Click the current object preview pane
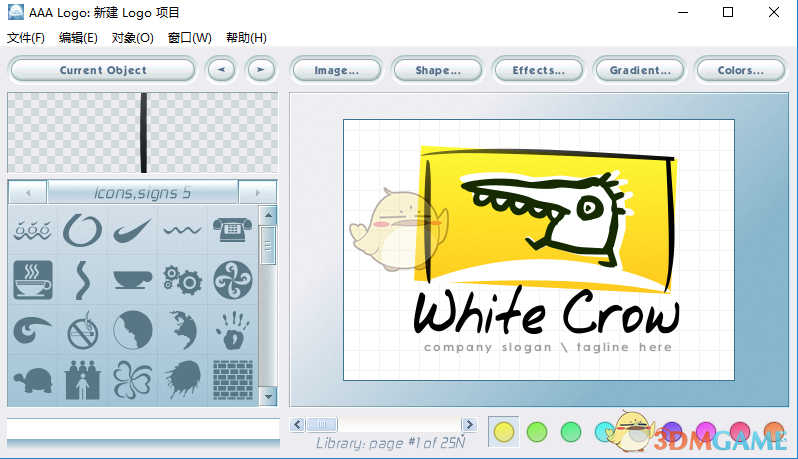The image size is (798, 459). tap(142, 133)
